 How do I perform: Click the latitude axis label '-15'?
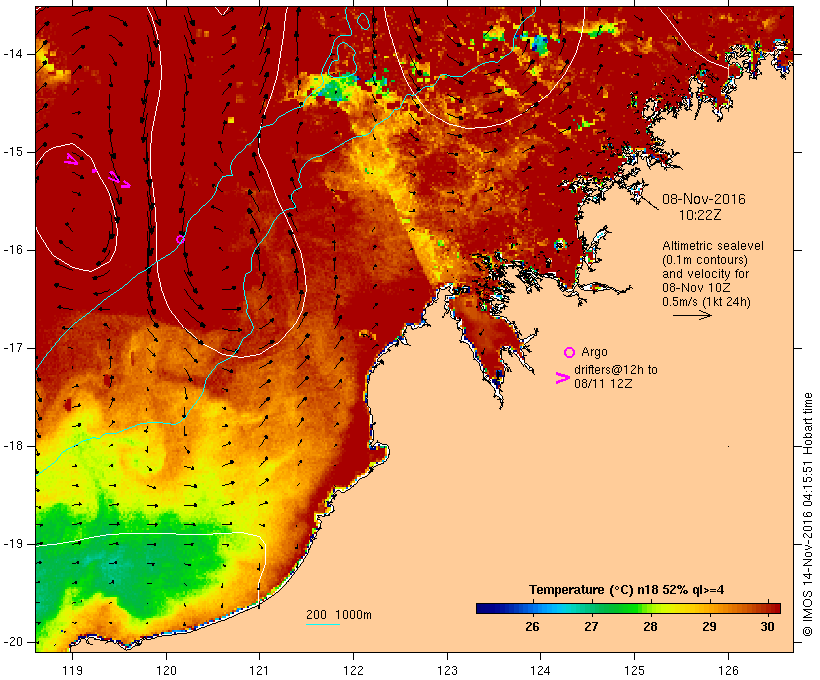point(13,152)
